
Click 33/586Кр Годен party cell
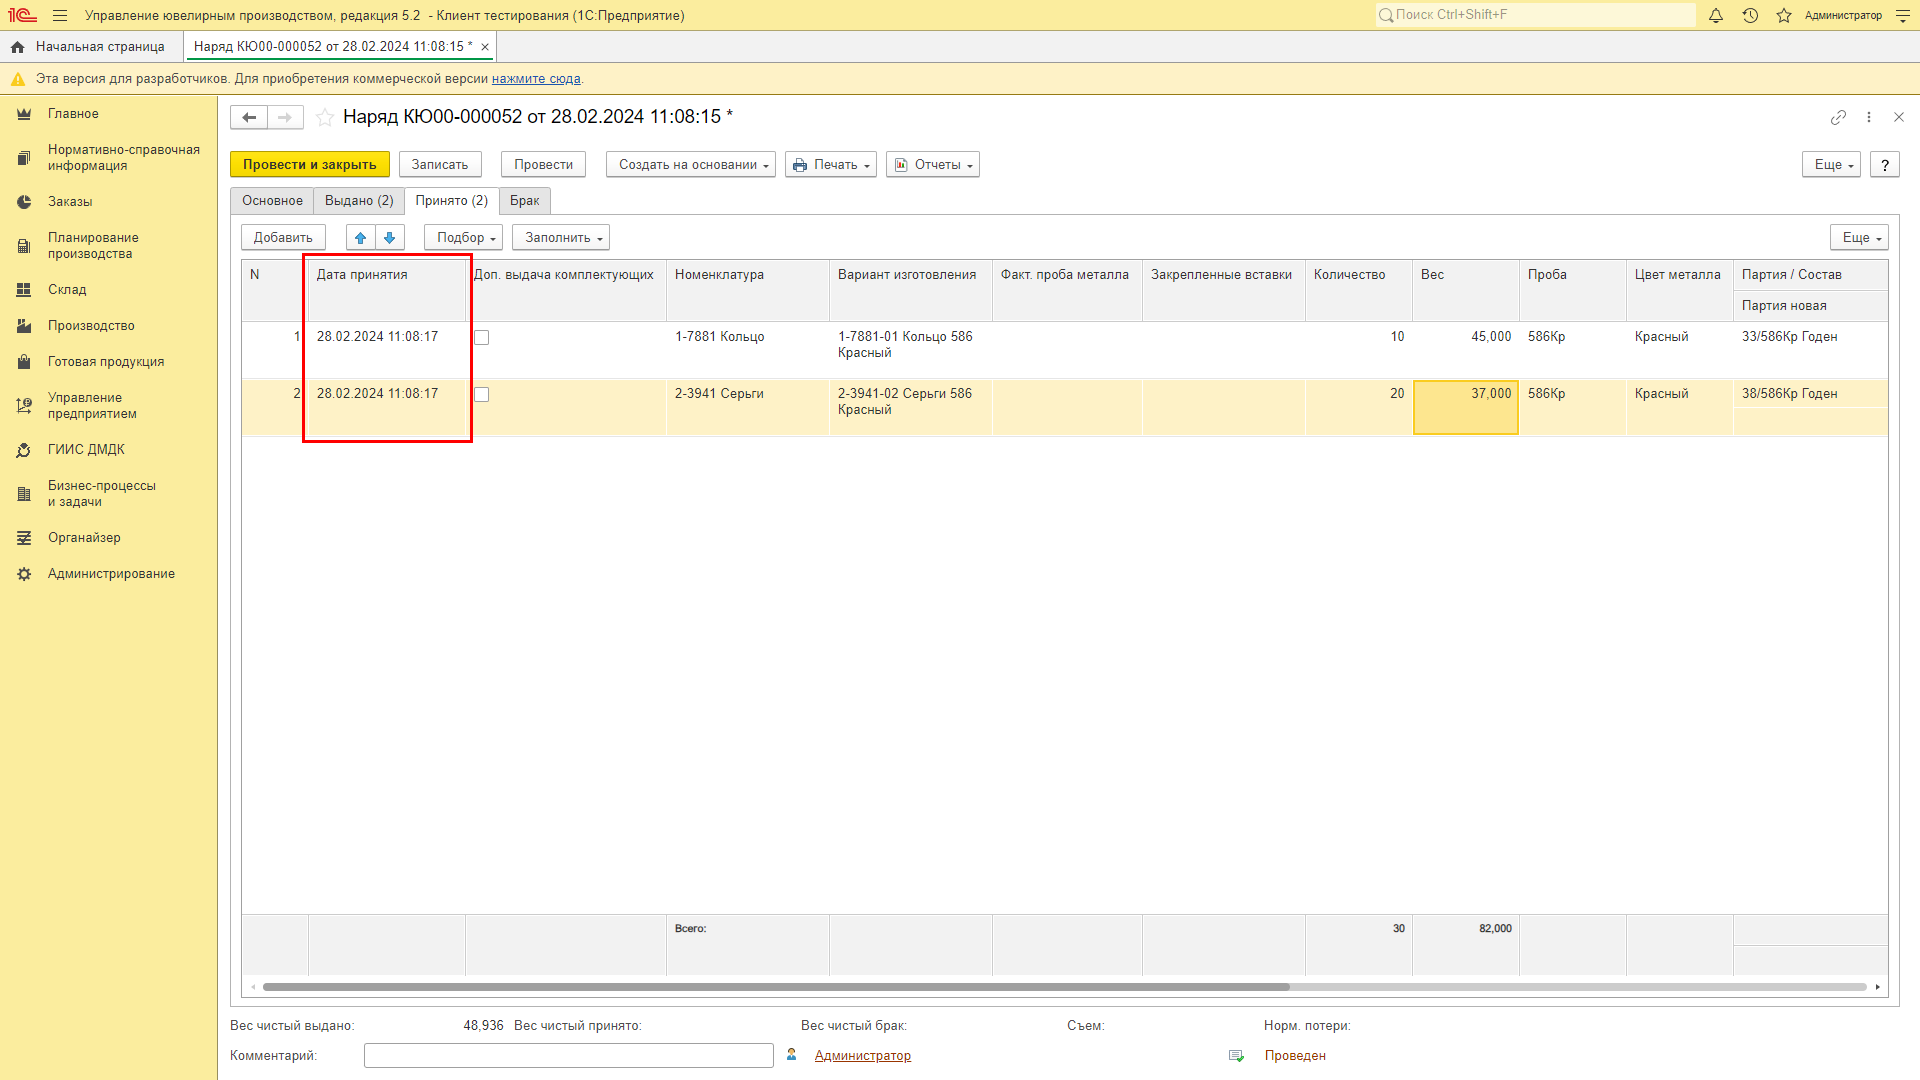(x=1810, y=337)
